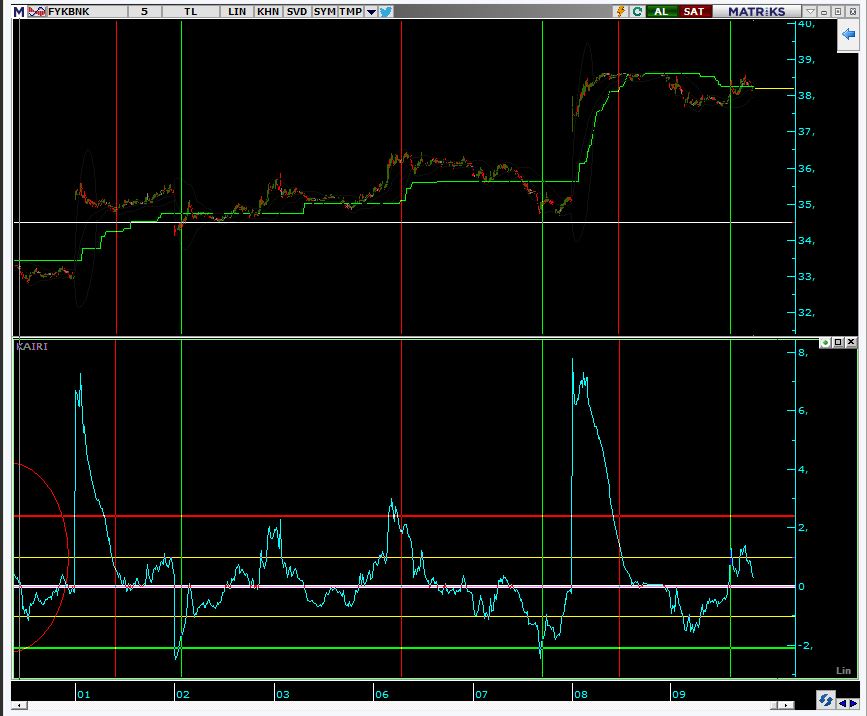The width and height of the screenshot is (867, 716).
Task: Select the 01 date marker on timeline
Action: [x=83, y=694]
